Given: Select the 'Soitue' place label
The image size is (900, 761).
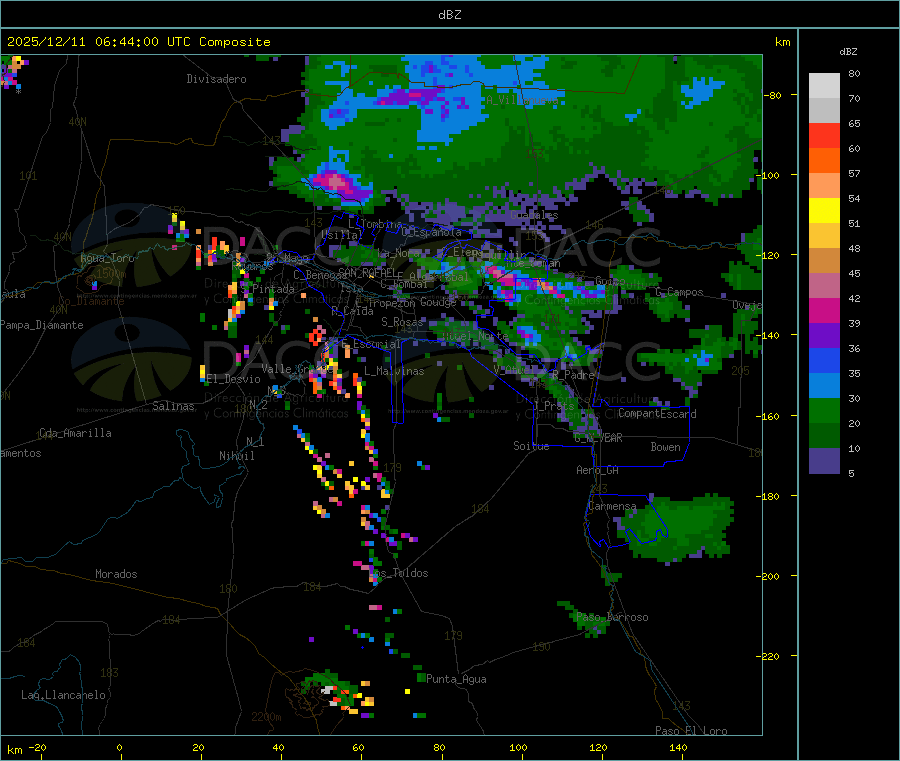Looking at the screenshot, I should click(531, 446).
